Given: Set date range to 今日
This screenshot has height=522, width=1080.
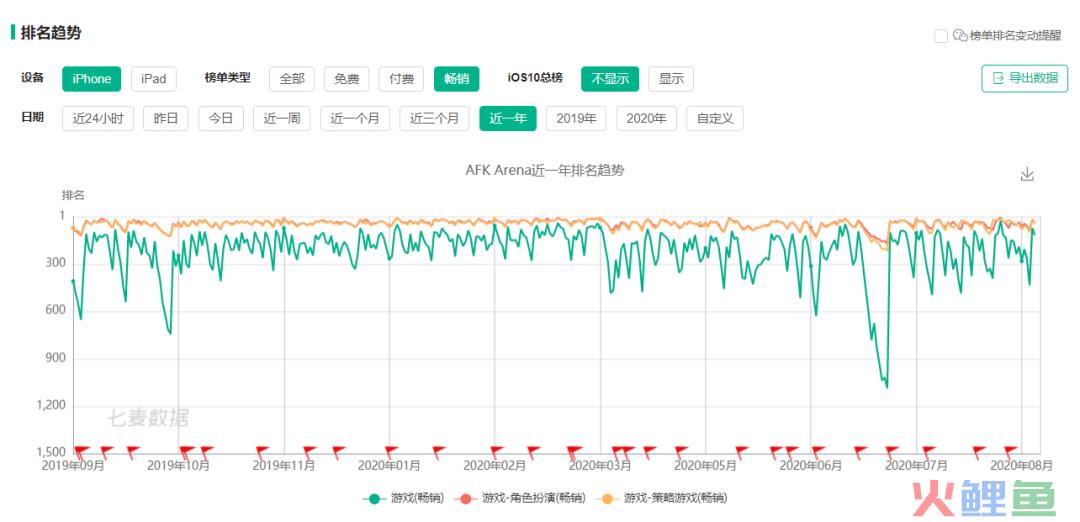Looking at the screenshot, I should [220, 118].
